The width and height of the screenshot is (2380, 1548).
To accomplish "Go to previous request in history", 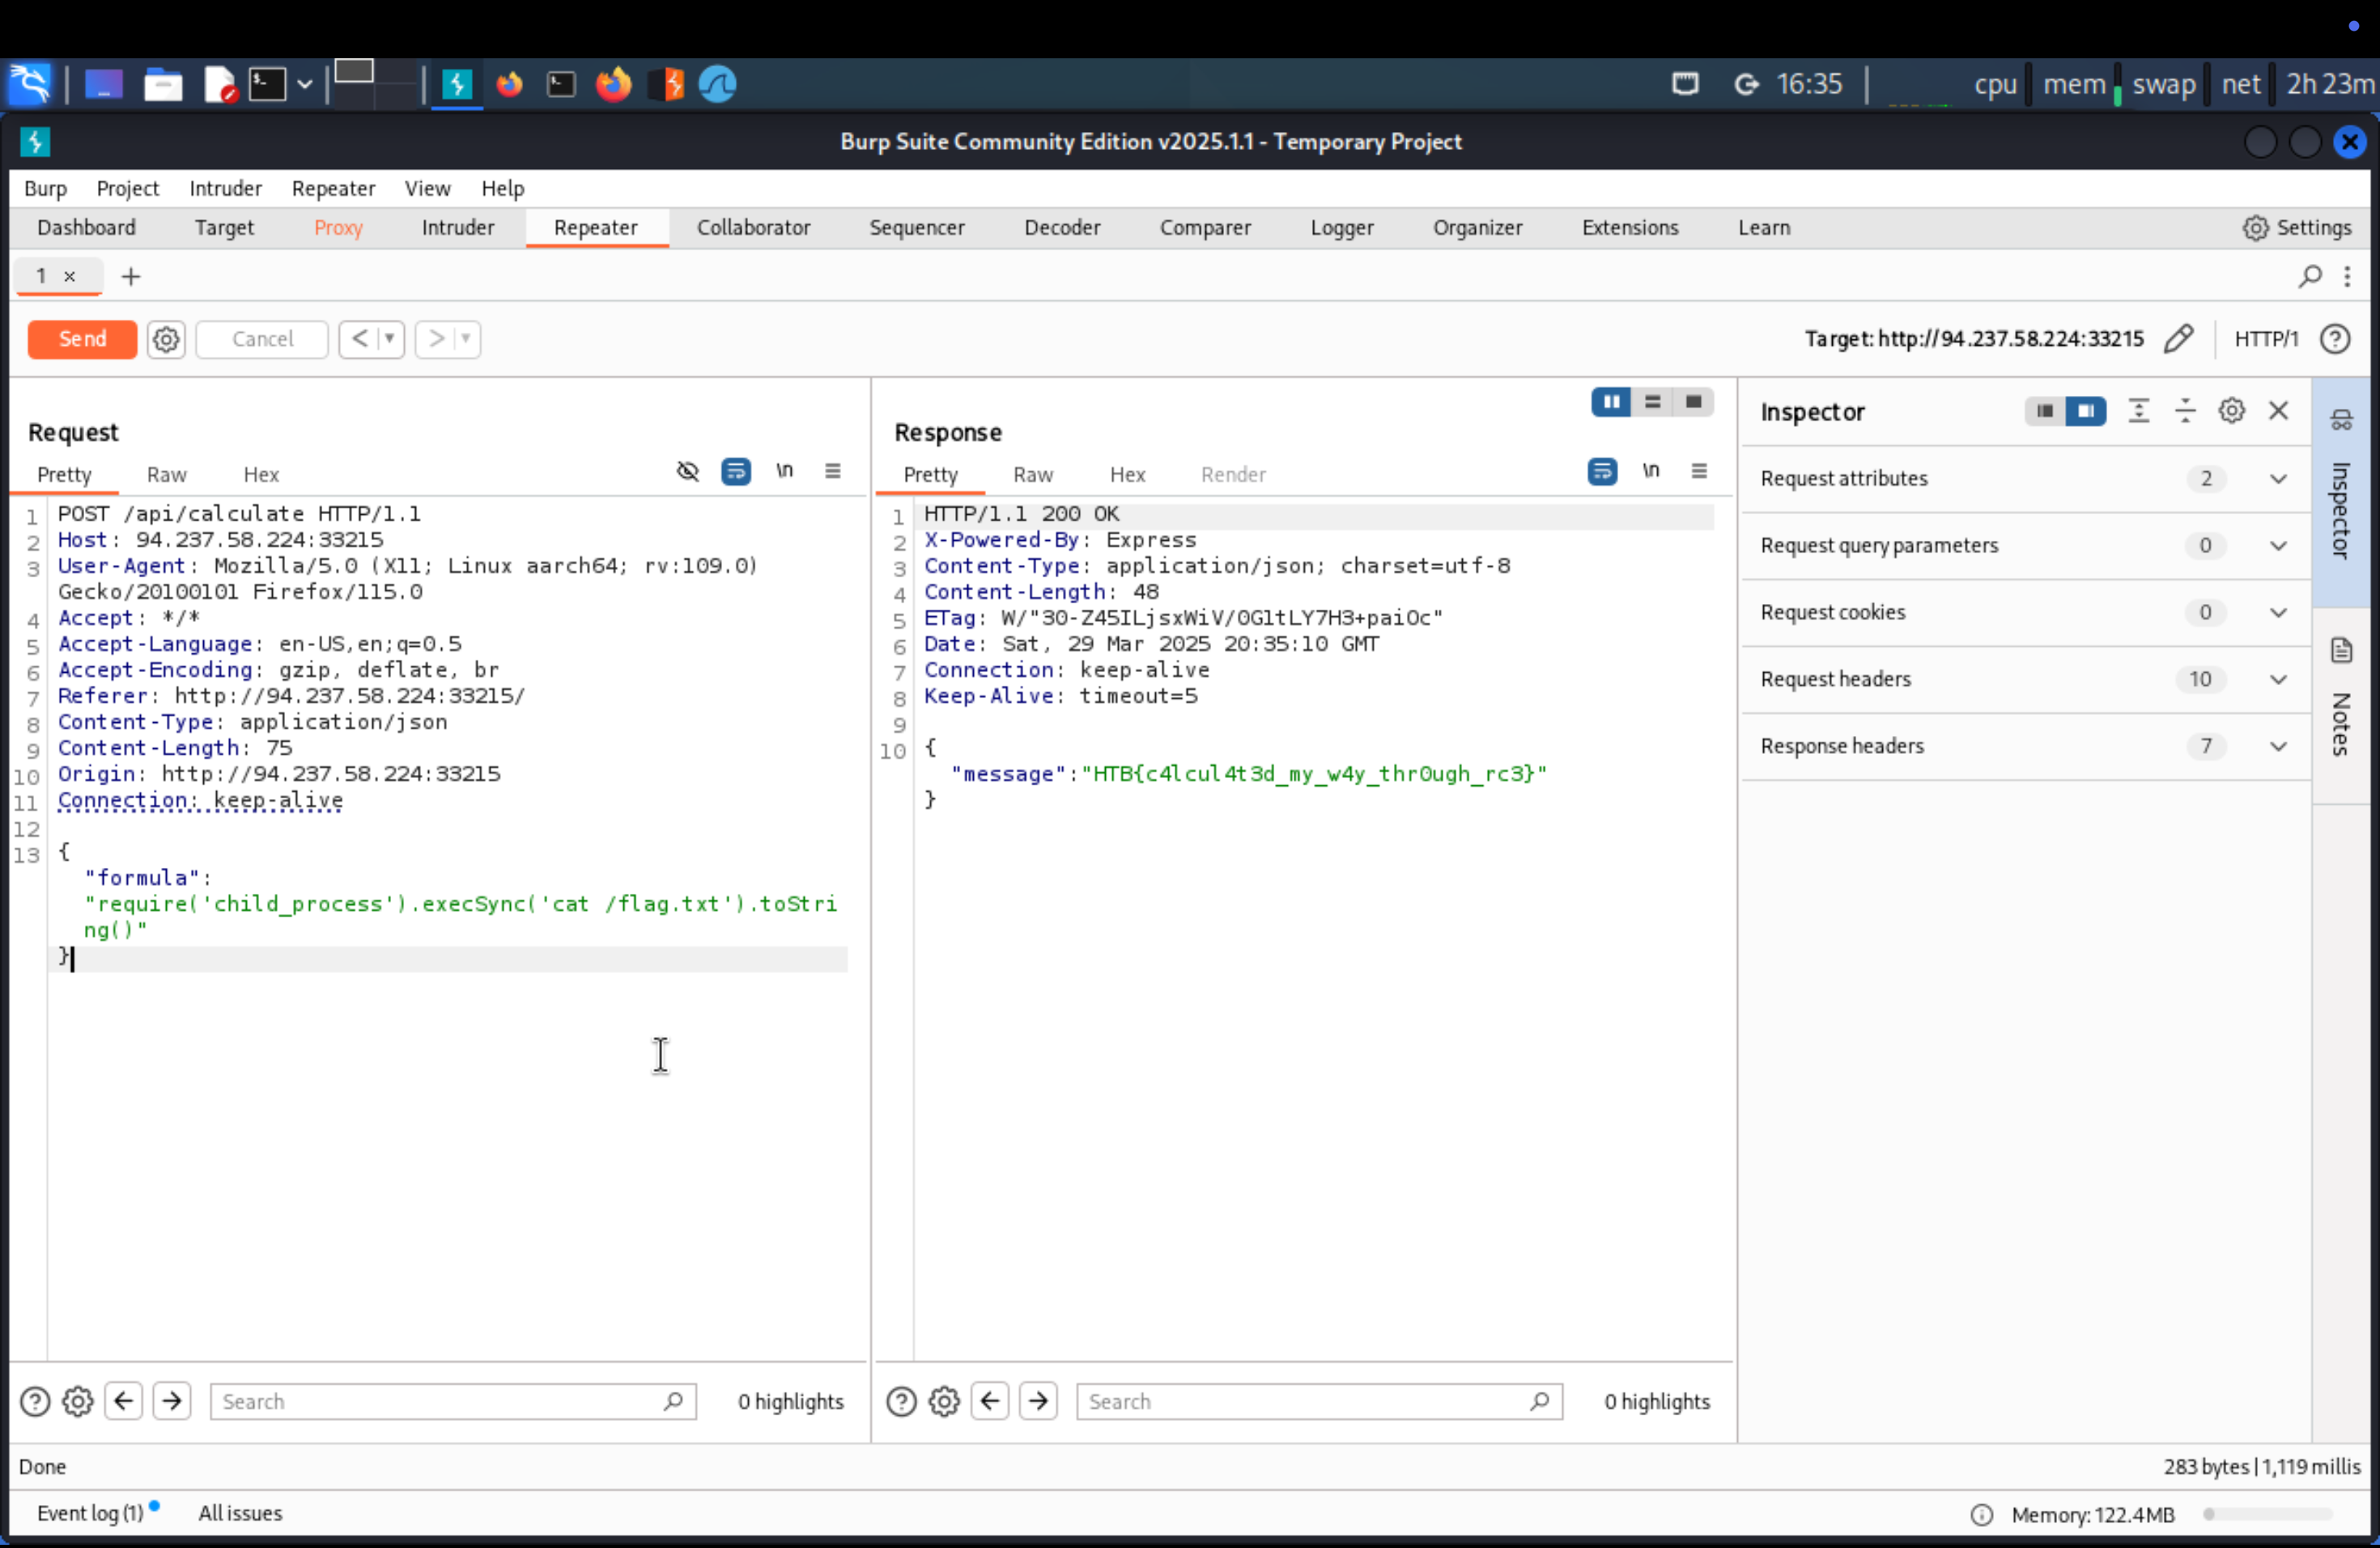I will coord(359,339).
